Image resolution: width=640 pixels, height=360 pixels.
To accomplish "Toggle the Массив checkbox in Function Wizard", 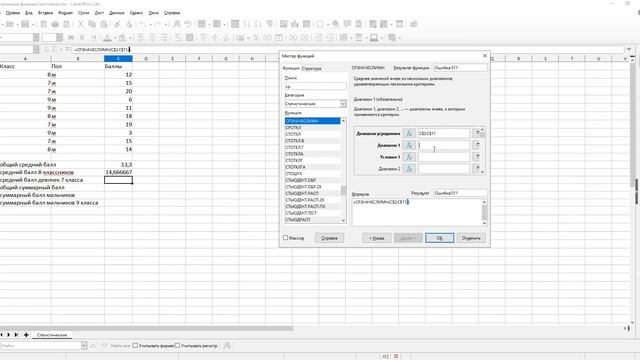I will (286, 238).
